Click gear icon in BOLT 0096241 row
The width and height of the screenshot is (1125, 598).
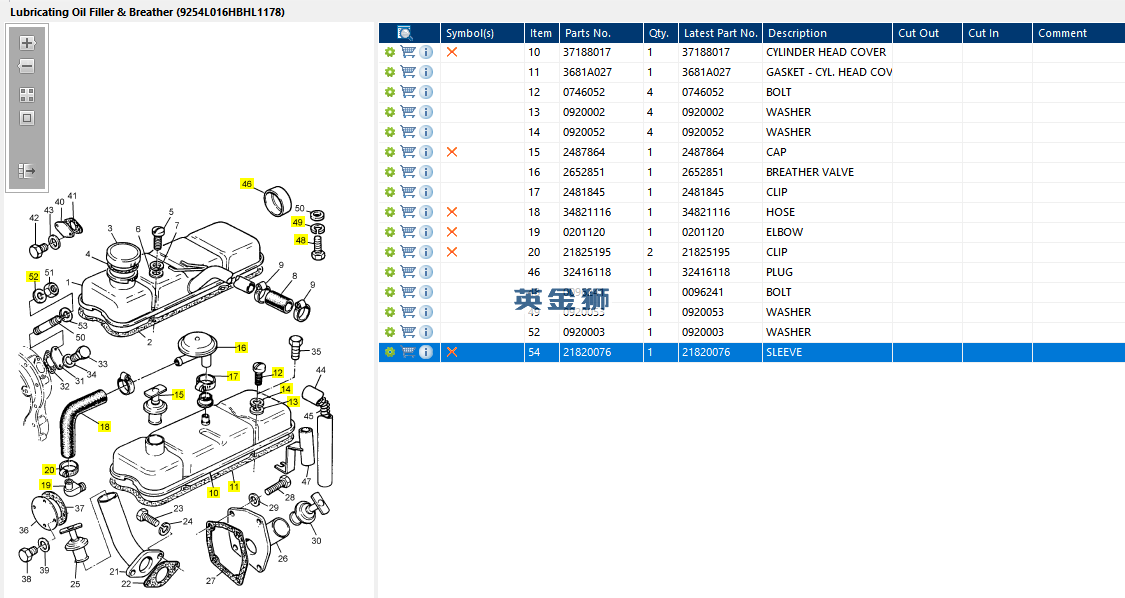[390, 292]
